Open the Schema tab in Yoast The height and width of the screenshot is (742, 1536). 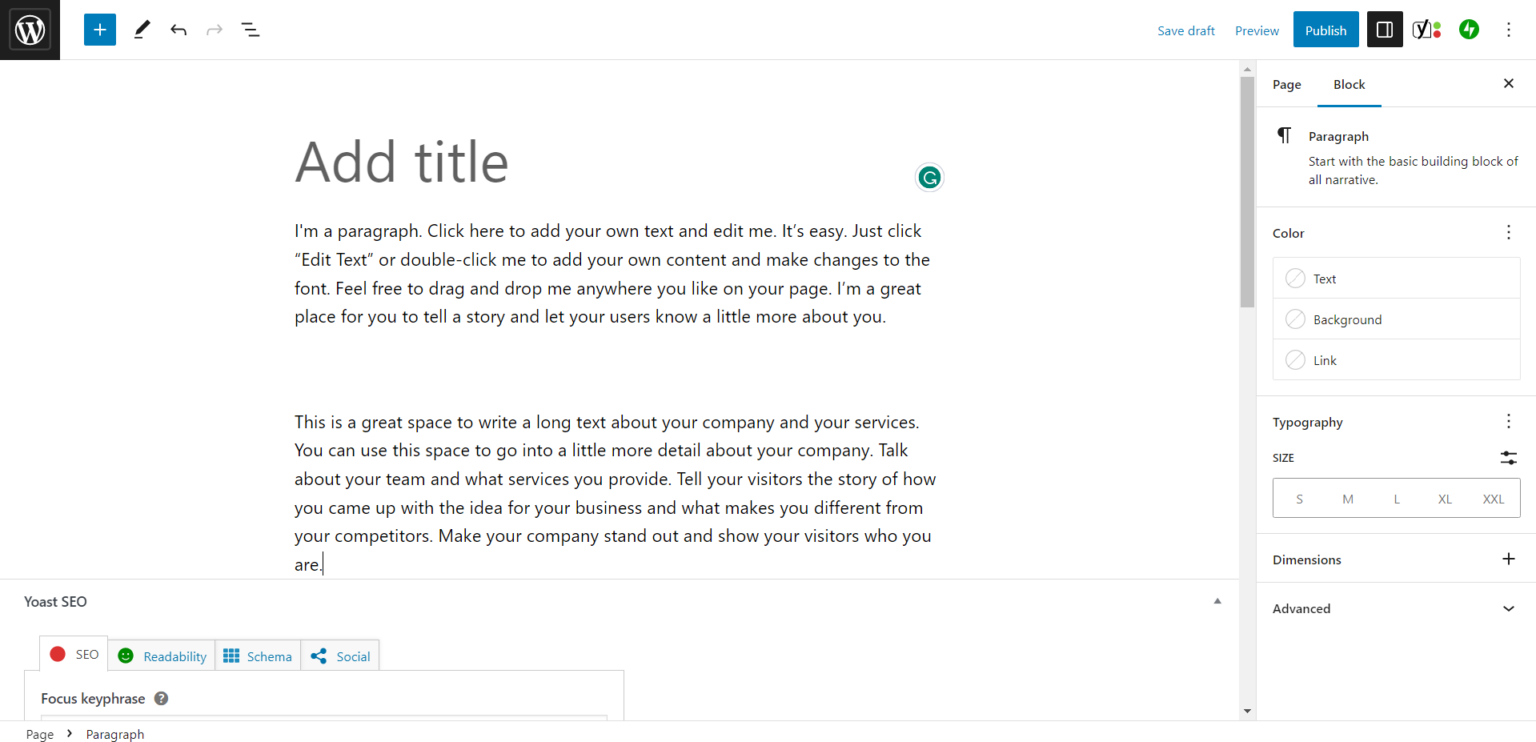coord(258,655)
